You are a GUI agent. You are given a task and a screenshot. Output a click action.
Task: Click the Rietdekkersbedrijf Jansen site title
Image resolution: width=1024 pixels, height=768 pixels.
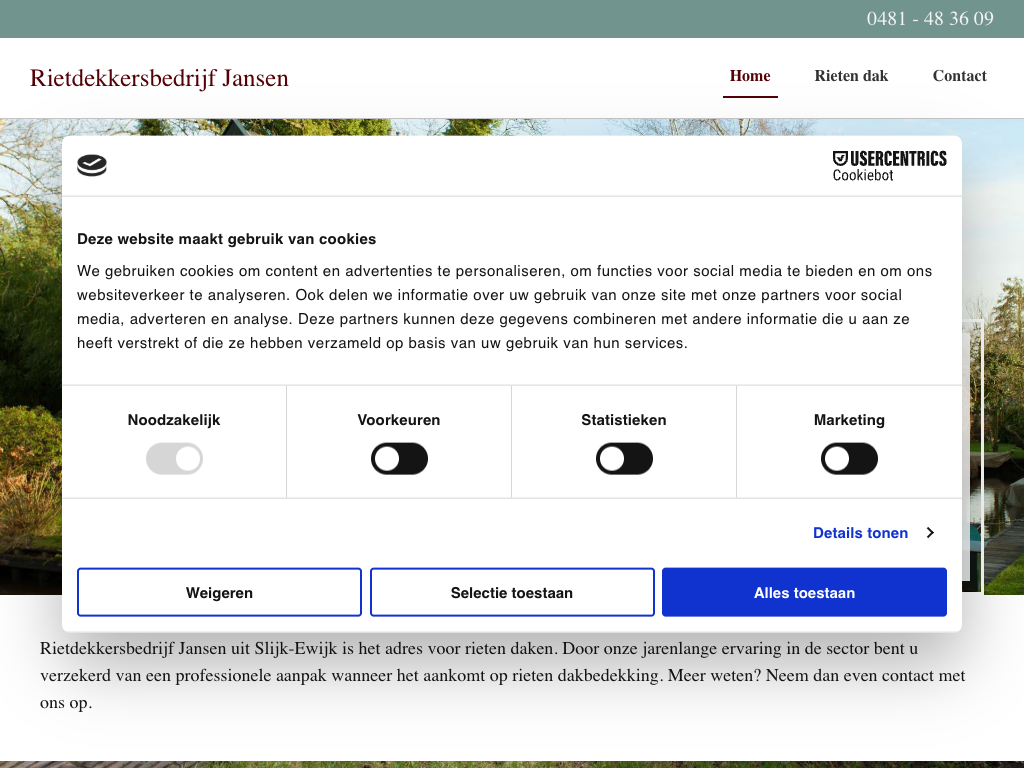pyautogui.click(x=159, y=78)
